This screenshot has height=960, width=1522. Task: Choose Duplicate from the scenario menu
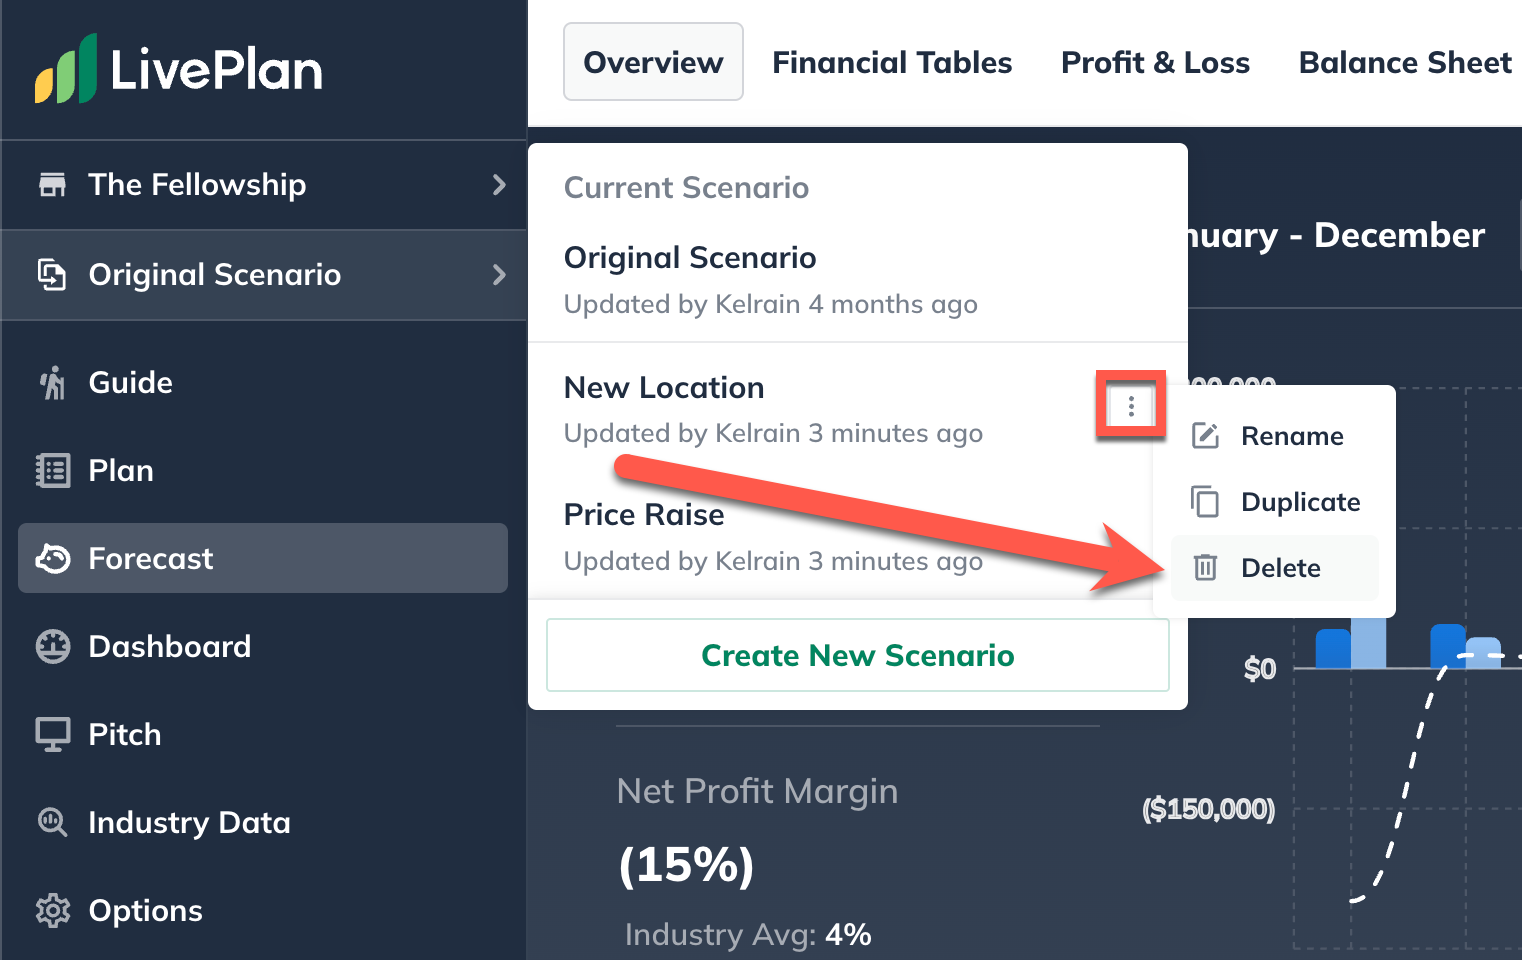click(x=1275, y=502)
